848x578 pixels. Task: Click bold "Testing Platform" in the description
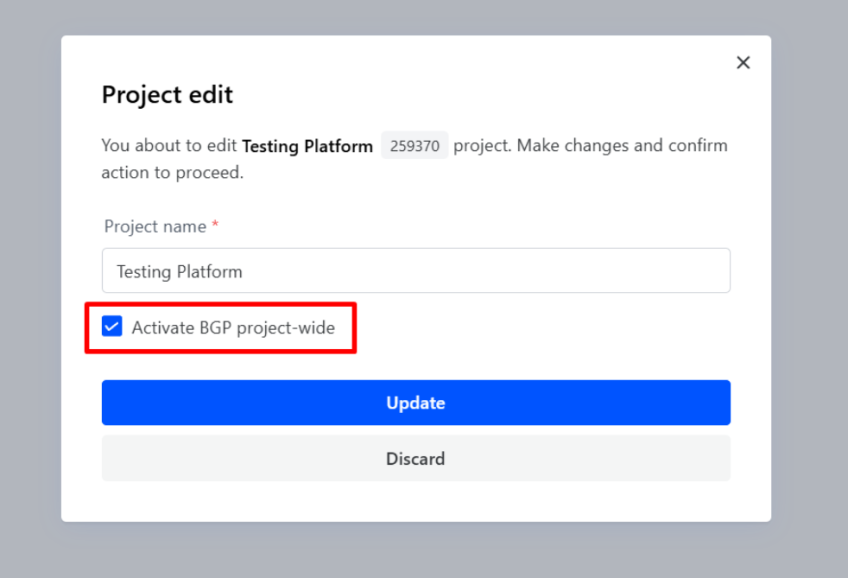pos(307,146)
